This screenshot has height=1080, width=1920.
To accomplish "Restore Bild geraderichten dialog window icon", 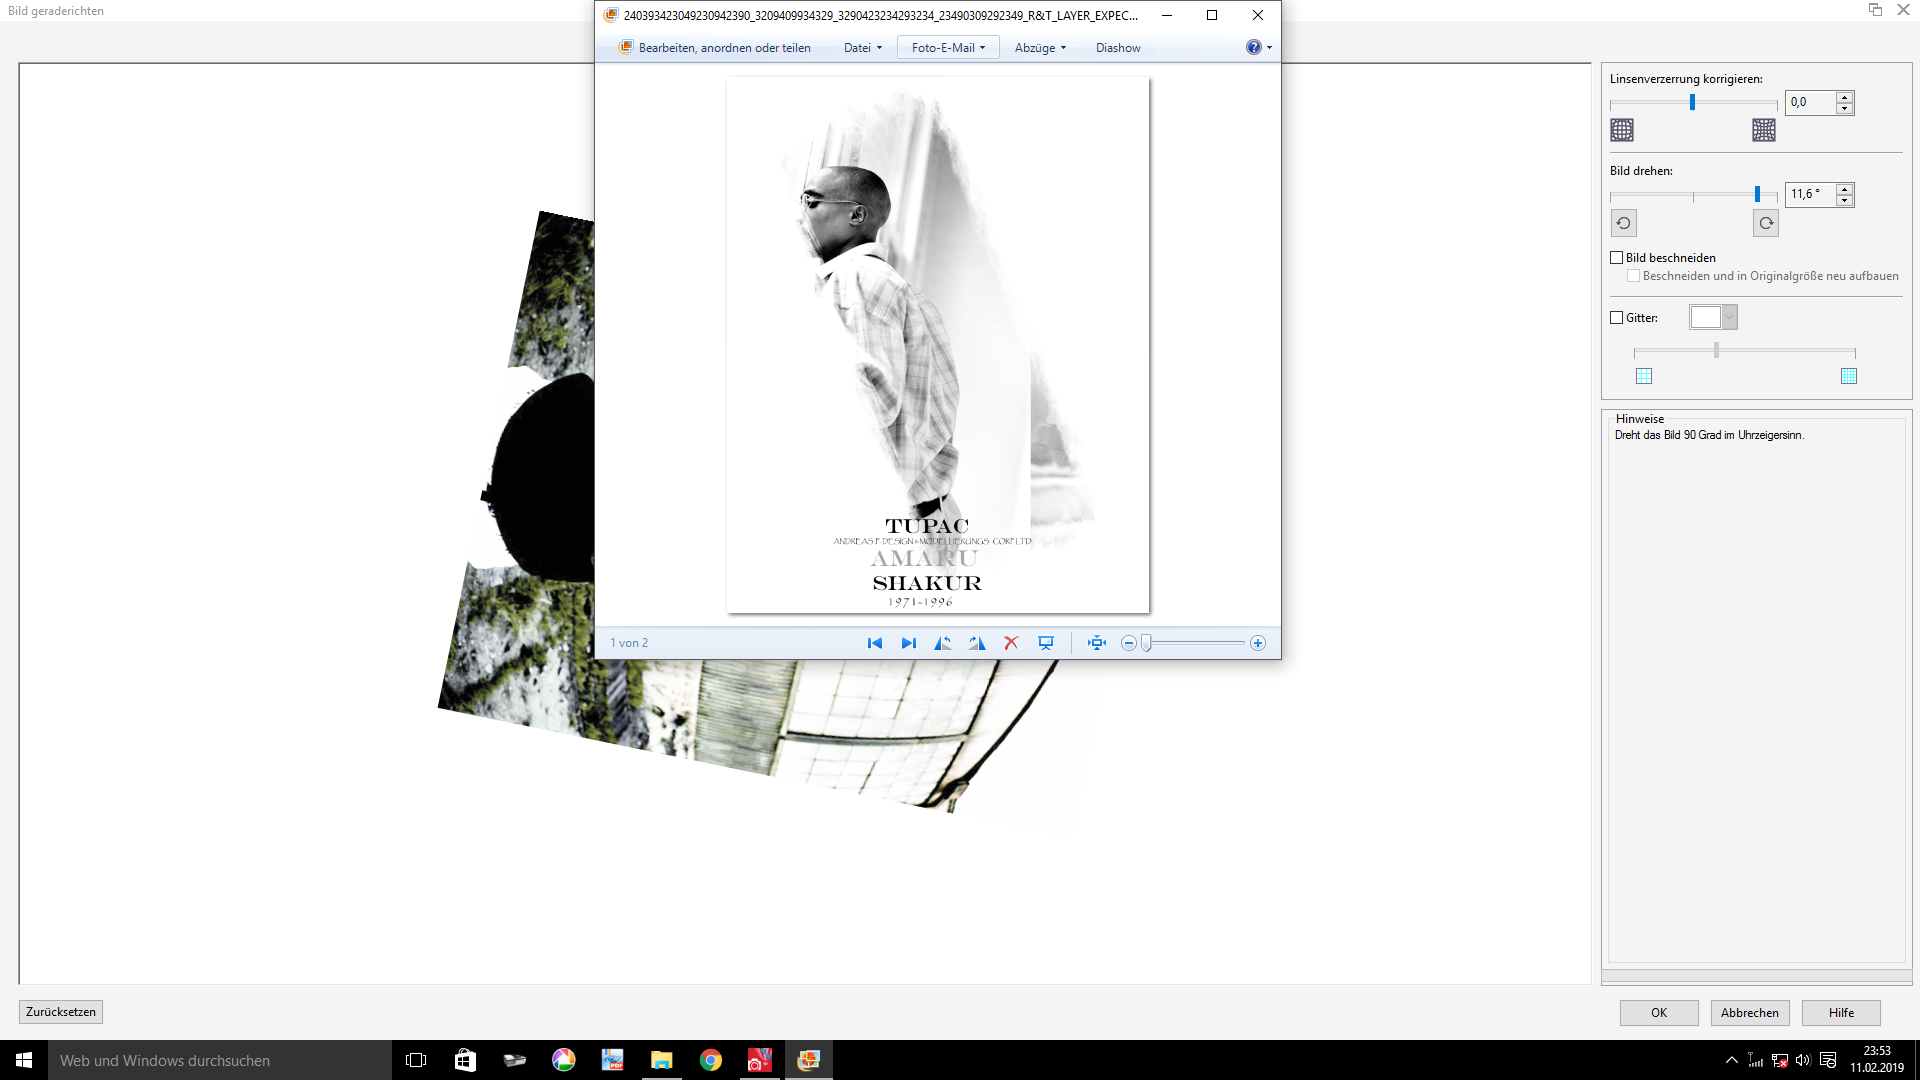I will coord(1875,10).
